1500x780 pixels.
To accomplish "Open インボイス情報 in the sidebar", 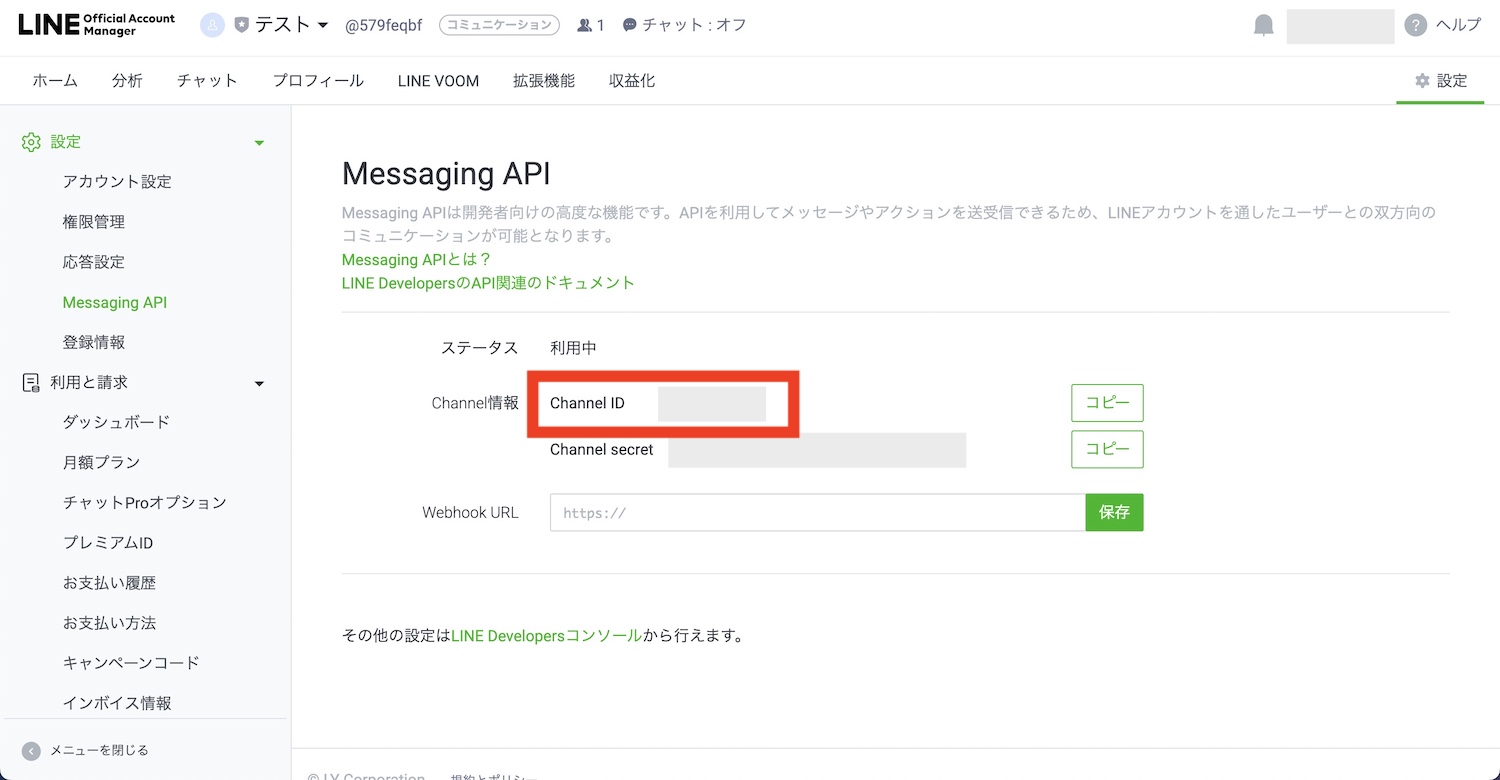I will pos(117,703).
